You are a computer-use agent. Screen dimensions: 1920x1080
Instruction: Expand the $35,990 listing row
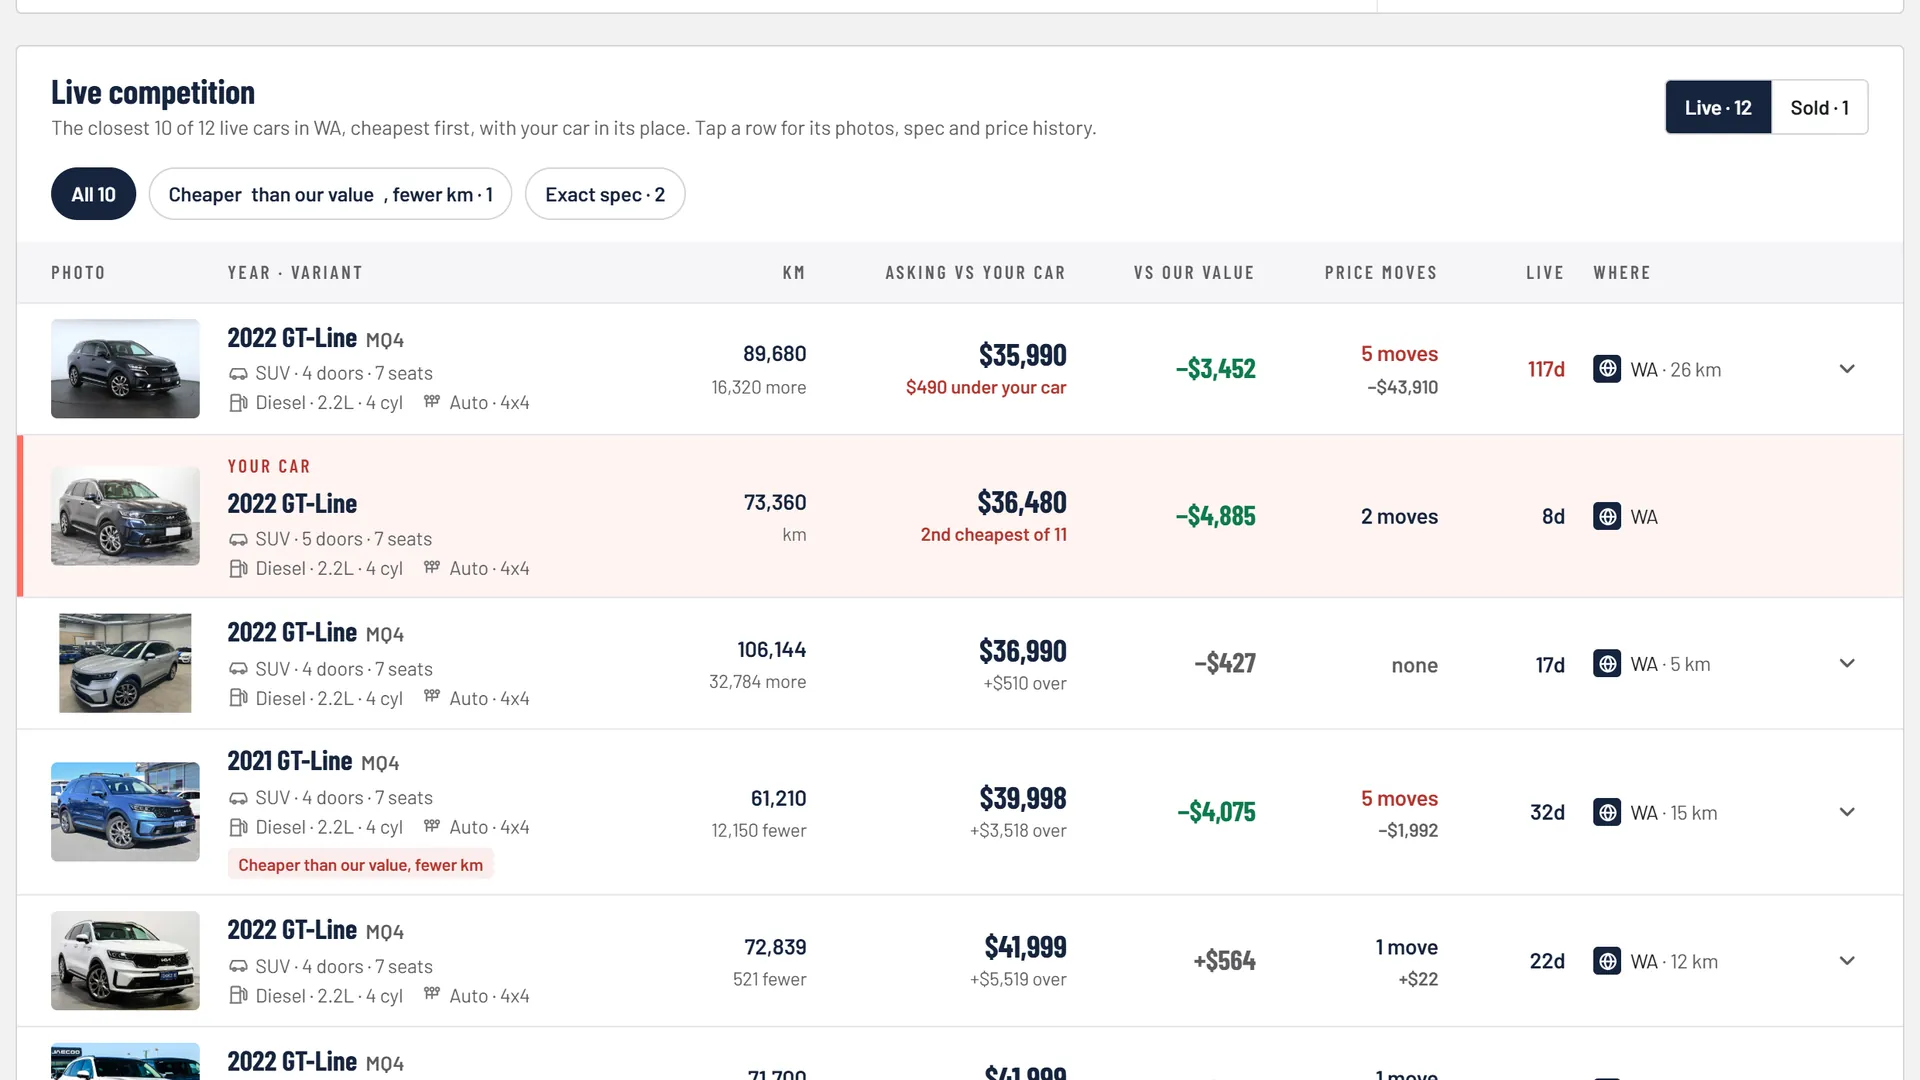tap(1847, 369)
